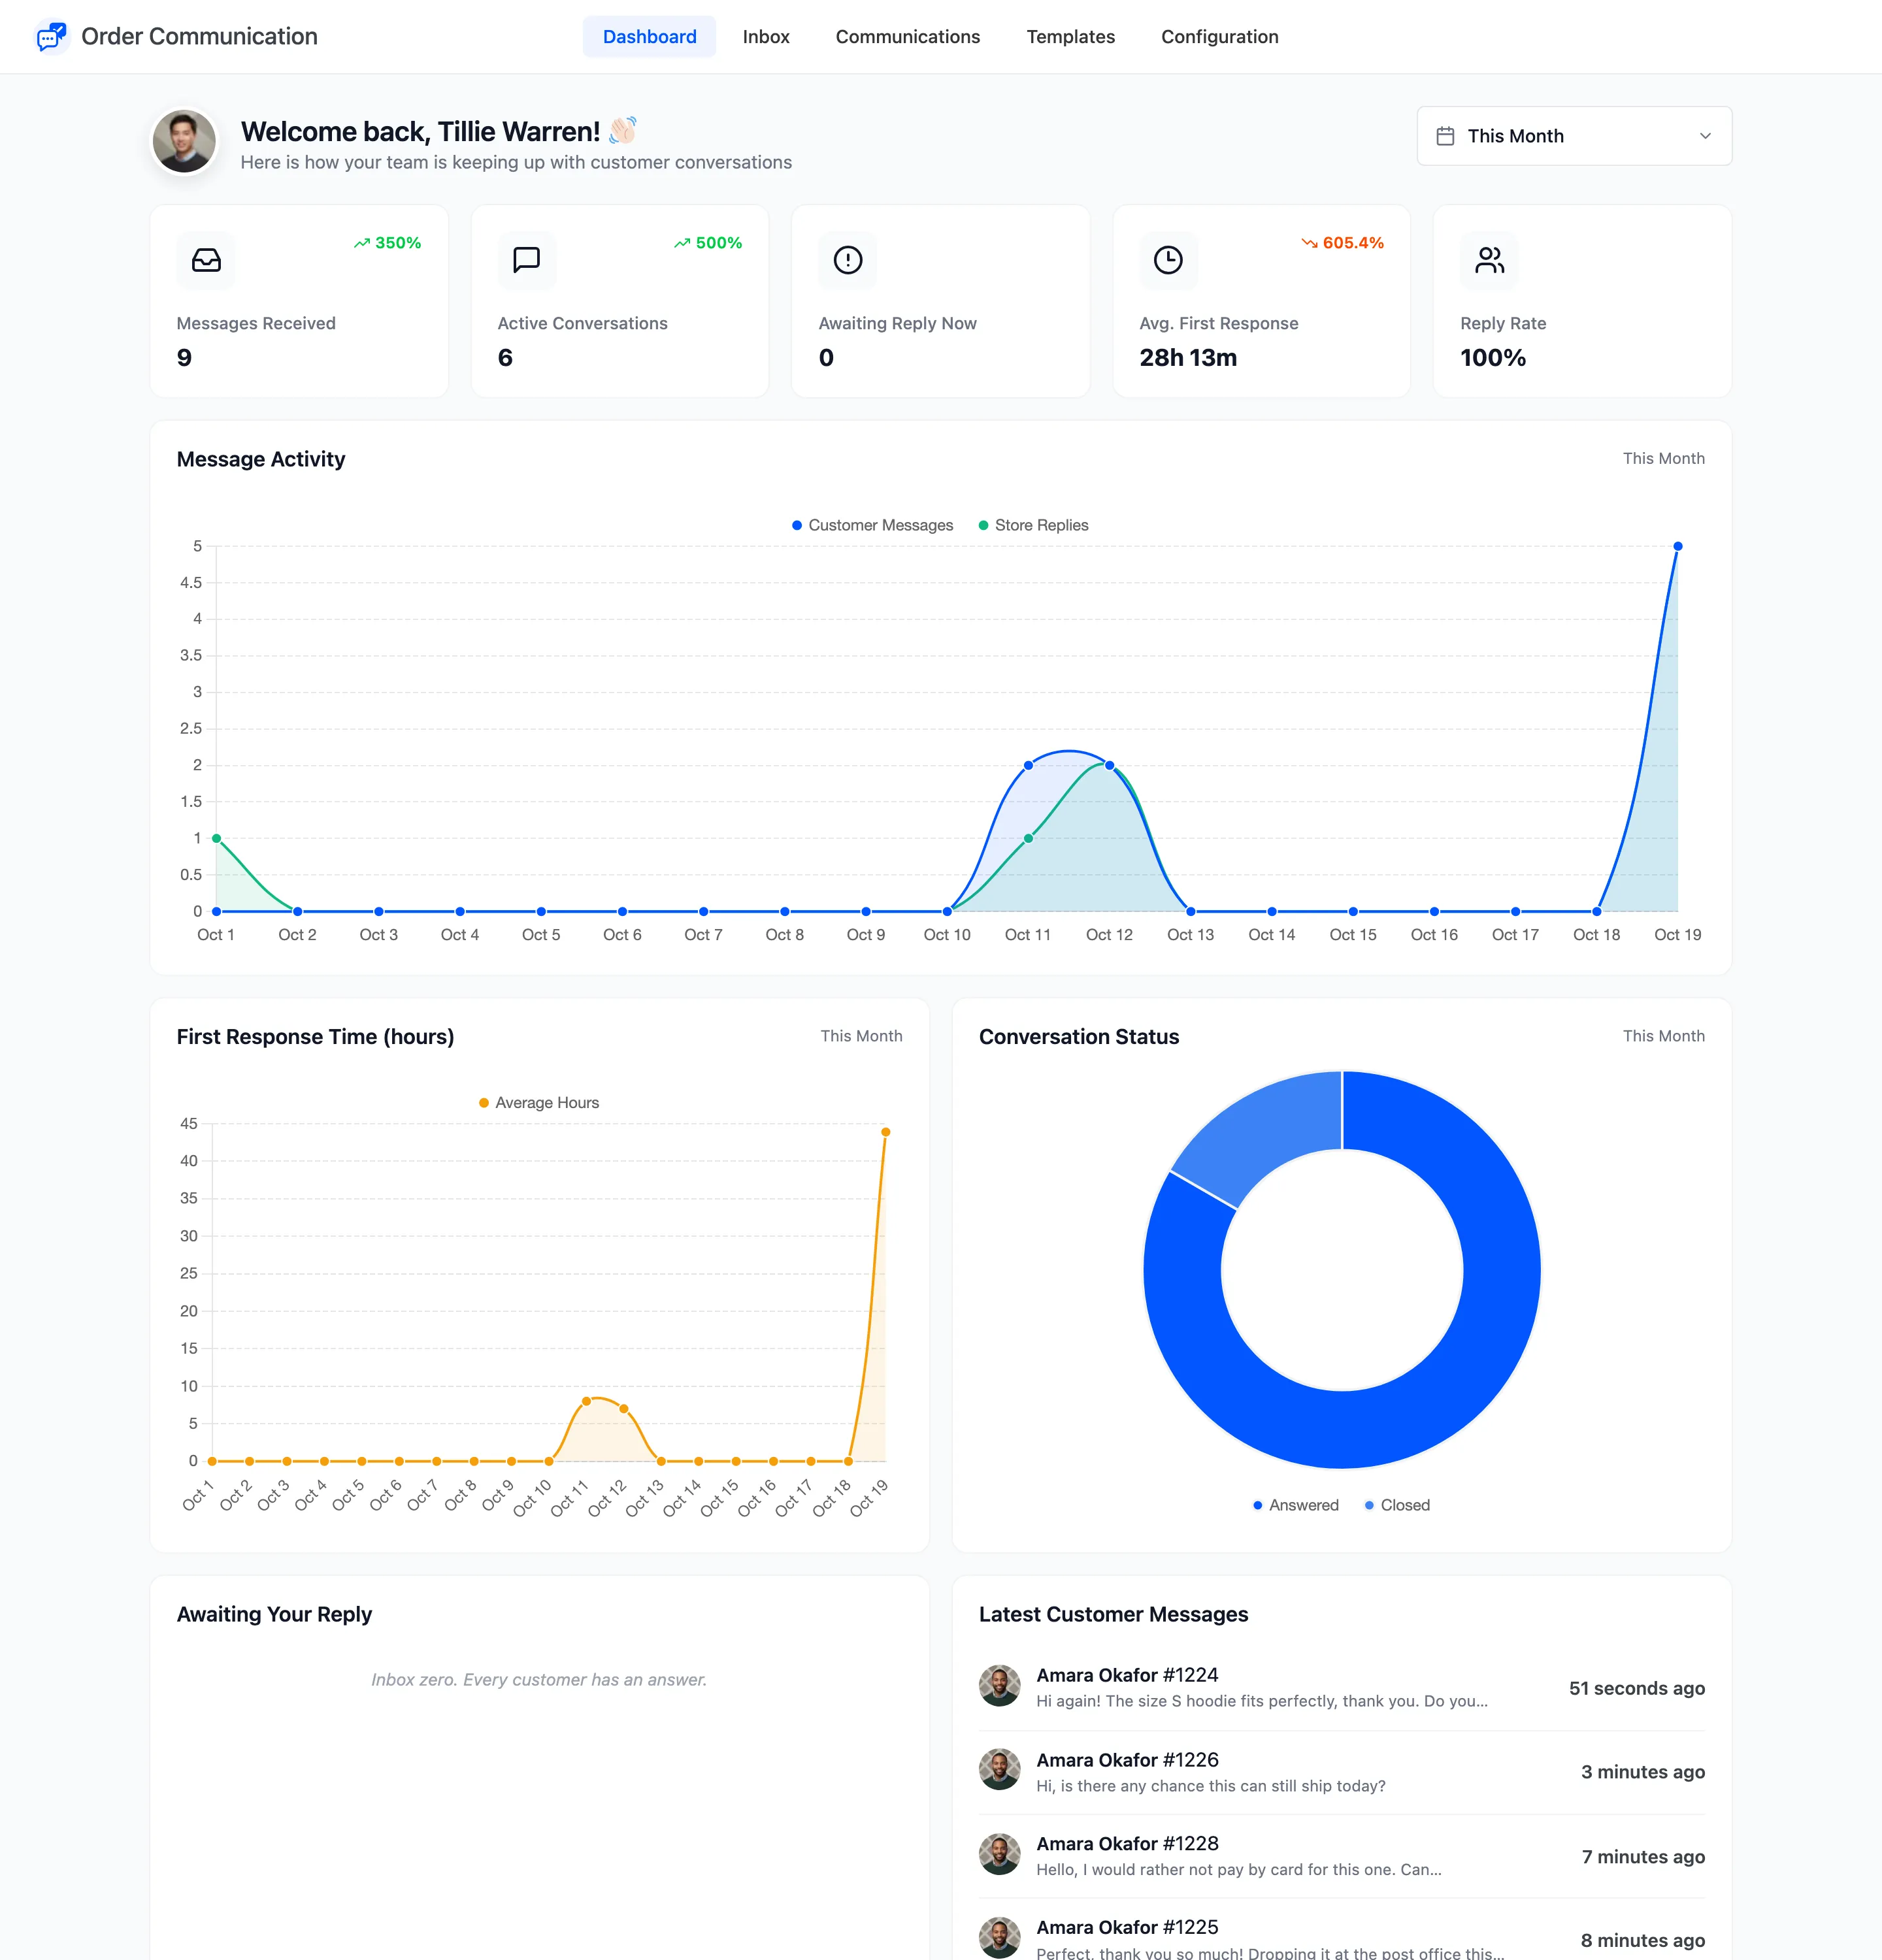Toggle the Answered legend in Conversation Status

click(x=1295, y=1505)
